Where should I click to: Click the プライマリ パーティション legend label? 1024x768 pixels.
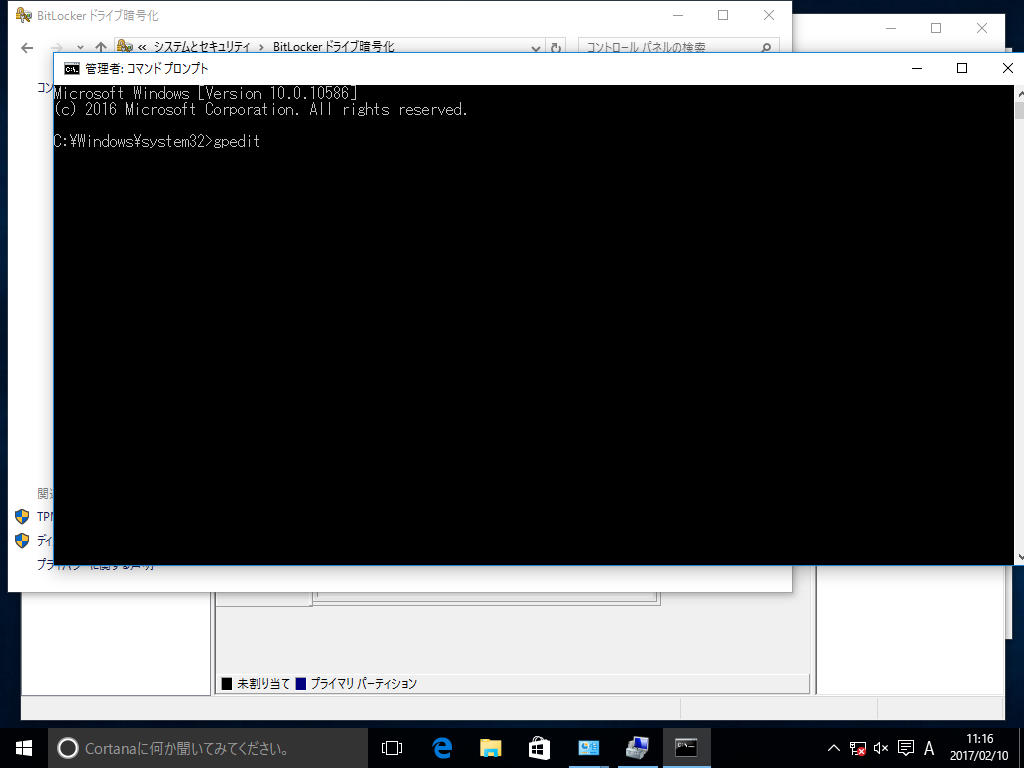click(x=363, y=684)
